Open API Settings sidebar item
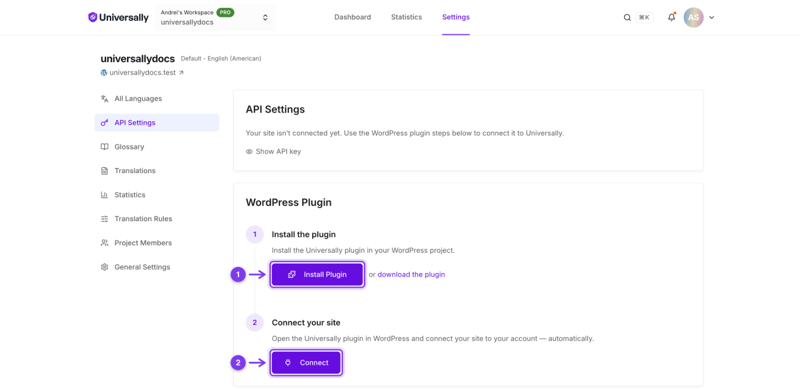 157,123
